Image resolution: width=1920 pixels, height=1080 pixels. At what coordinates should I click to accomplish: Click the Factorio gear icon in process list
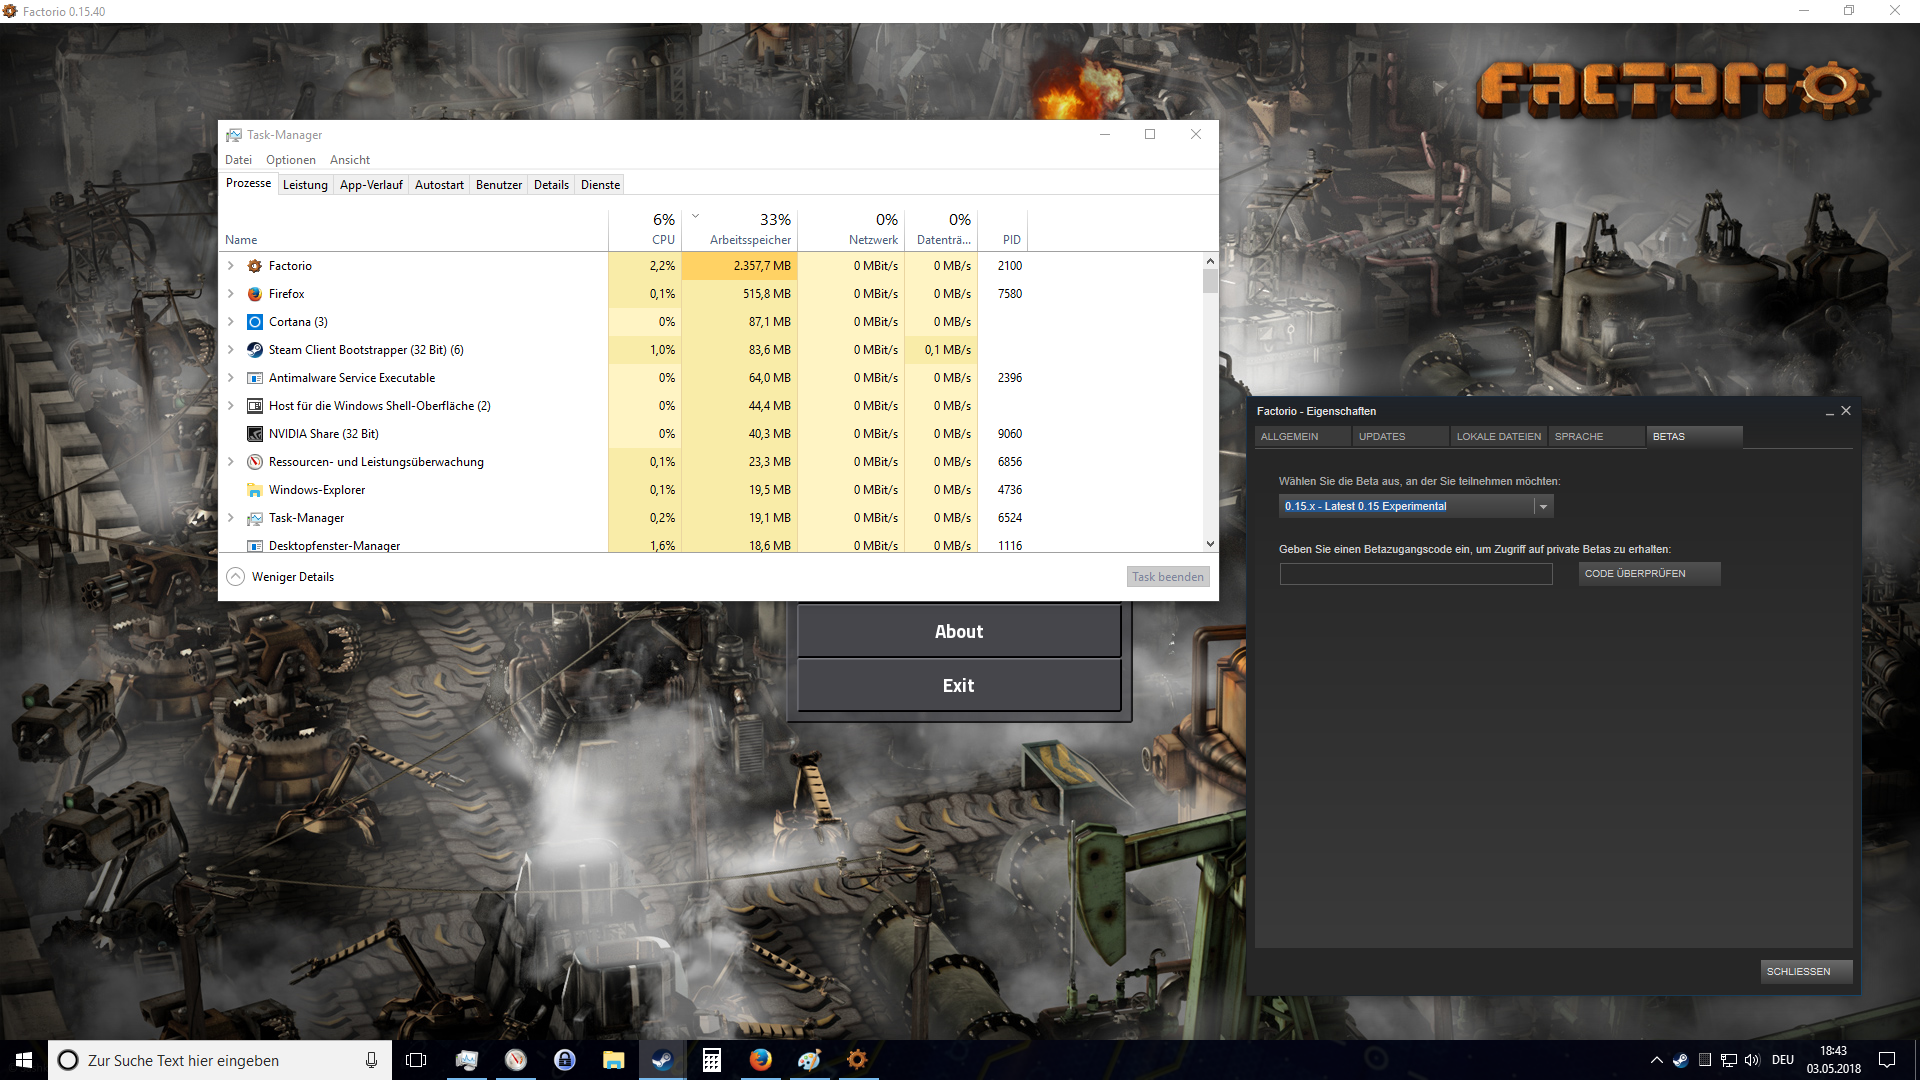click(254, 266)
